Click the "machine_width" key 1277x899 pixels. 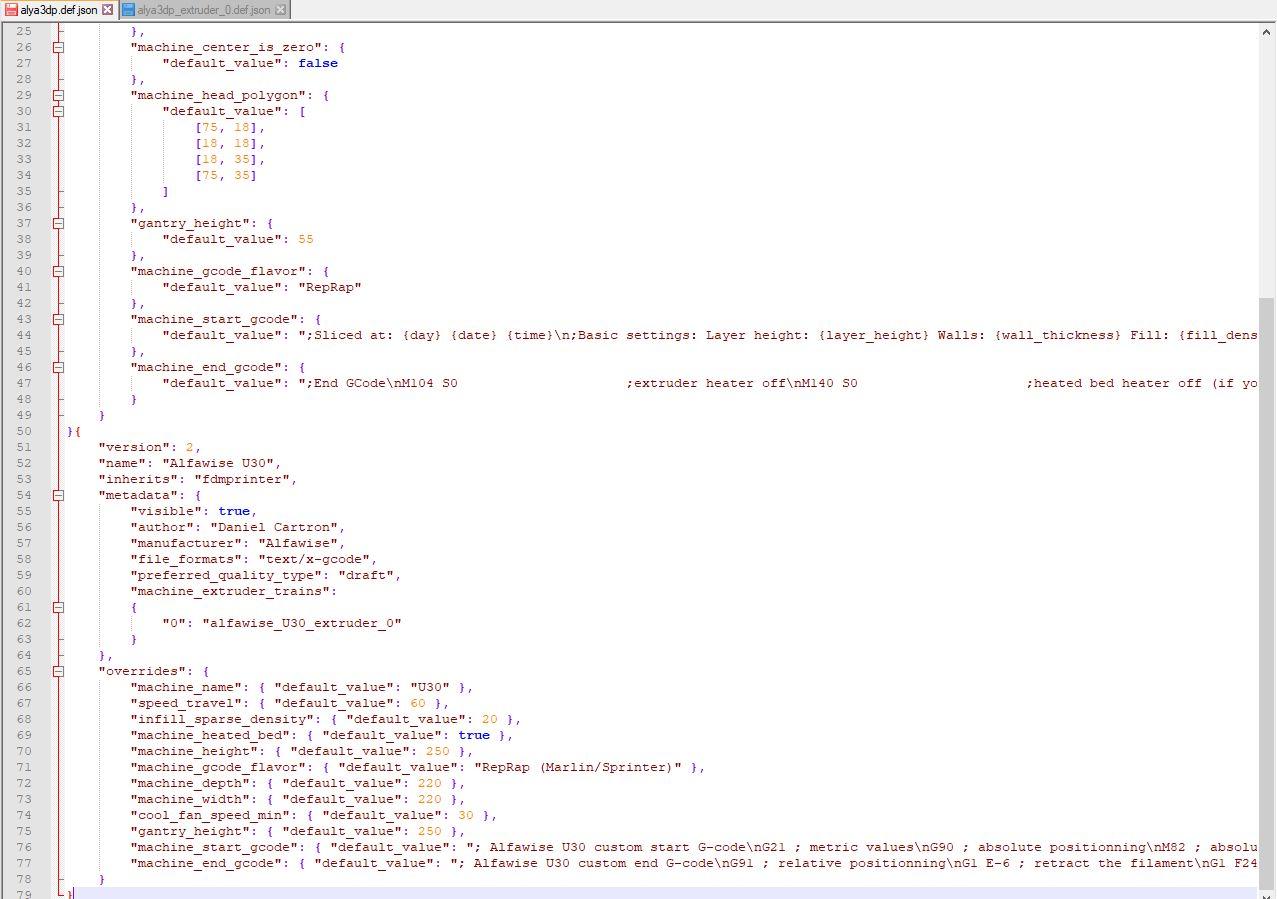point(190,799)
